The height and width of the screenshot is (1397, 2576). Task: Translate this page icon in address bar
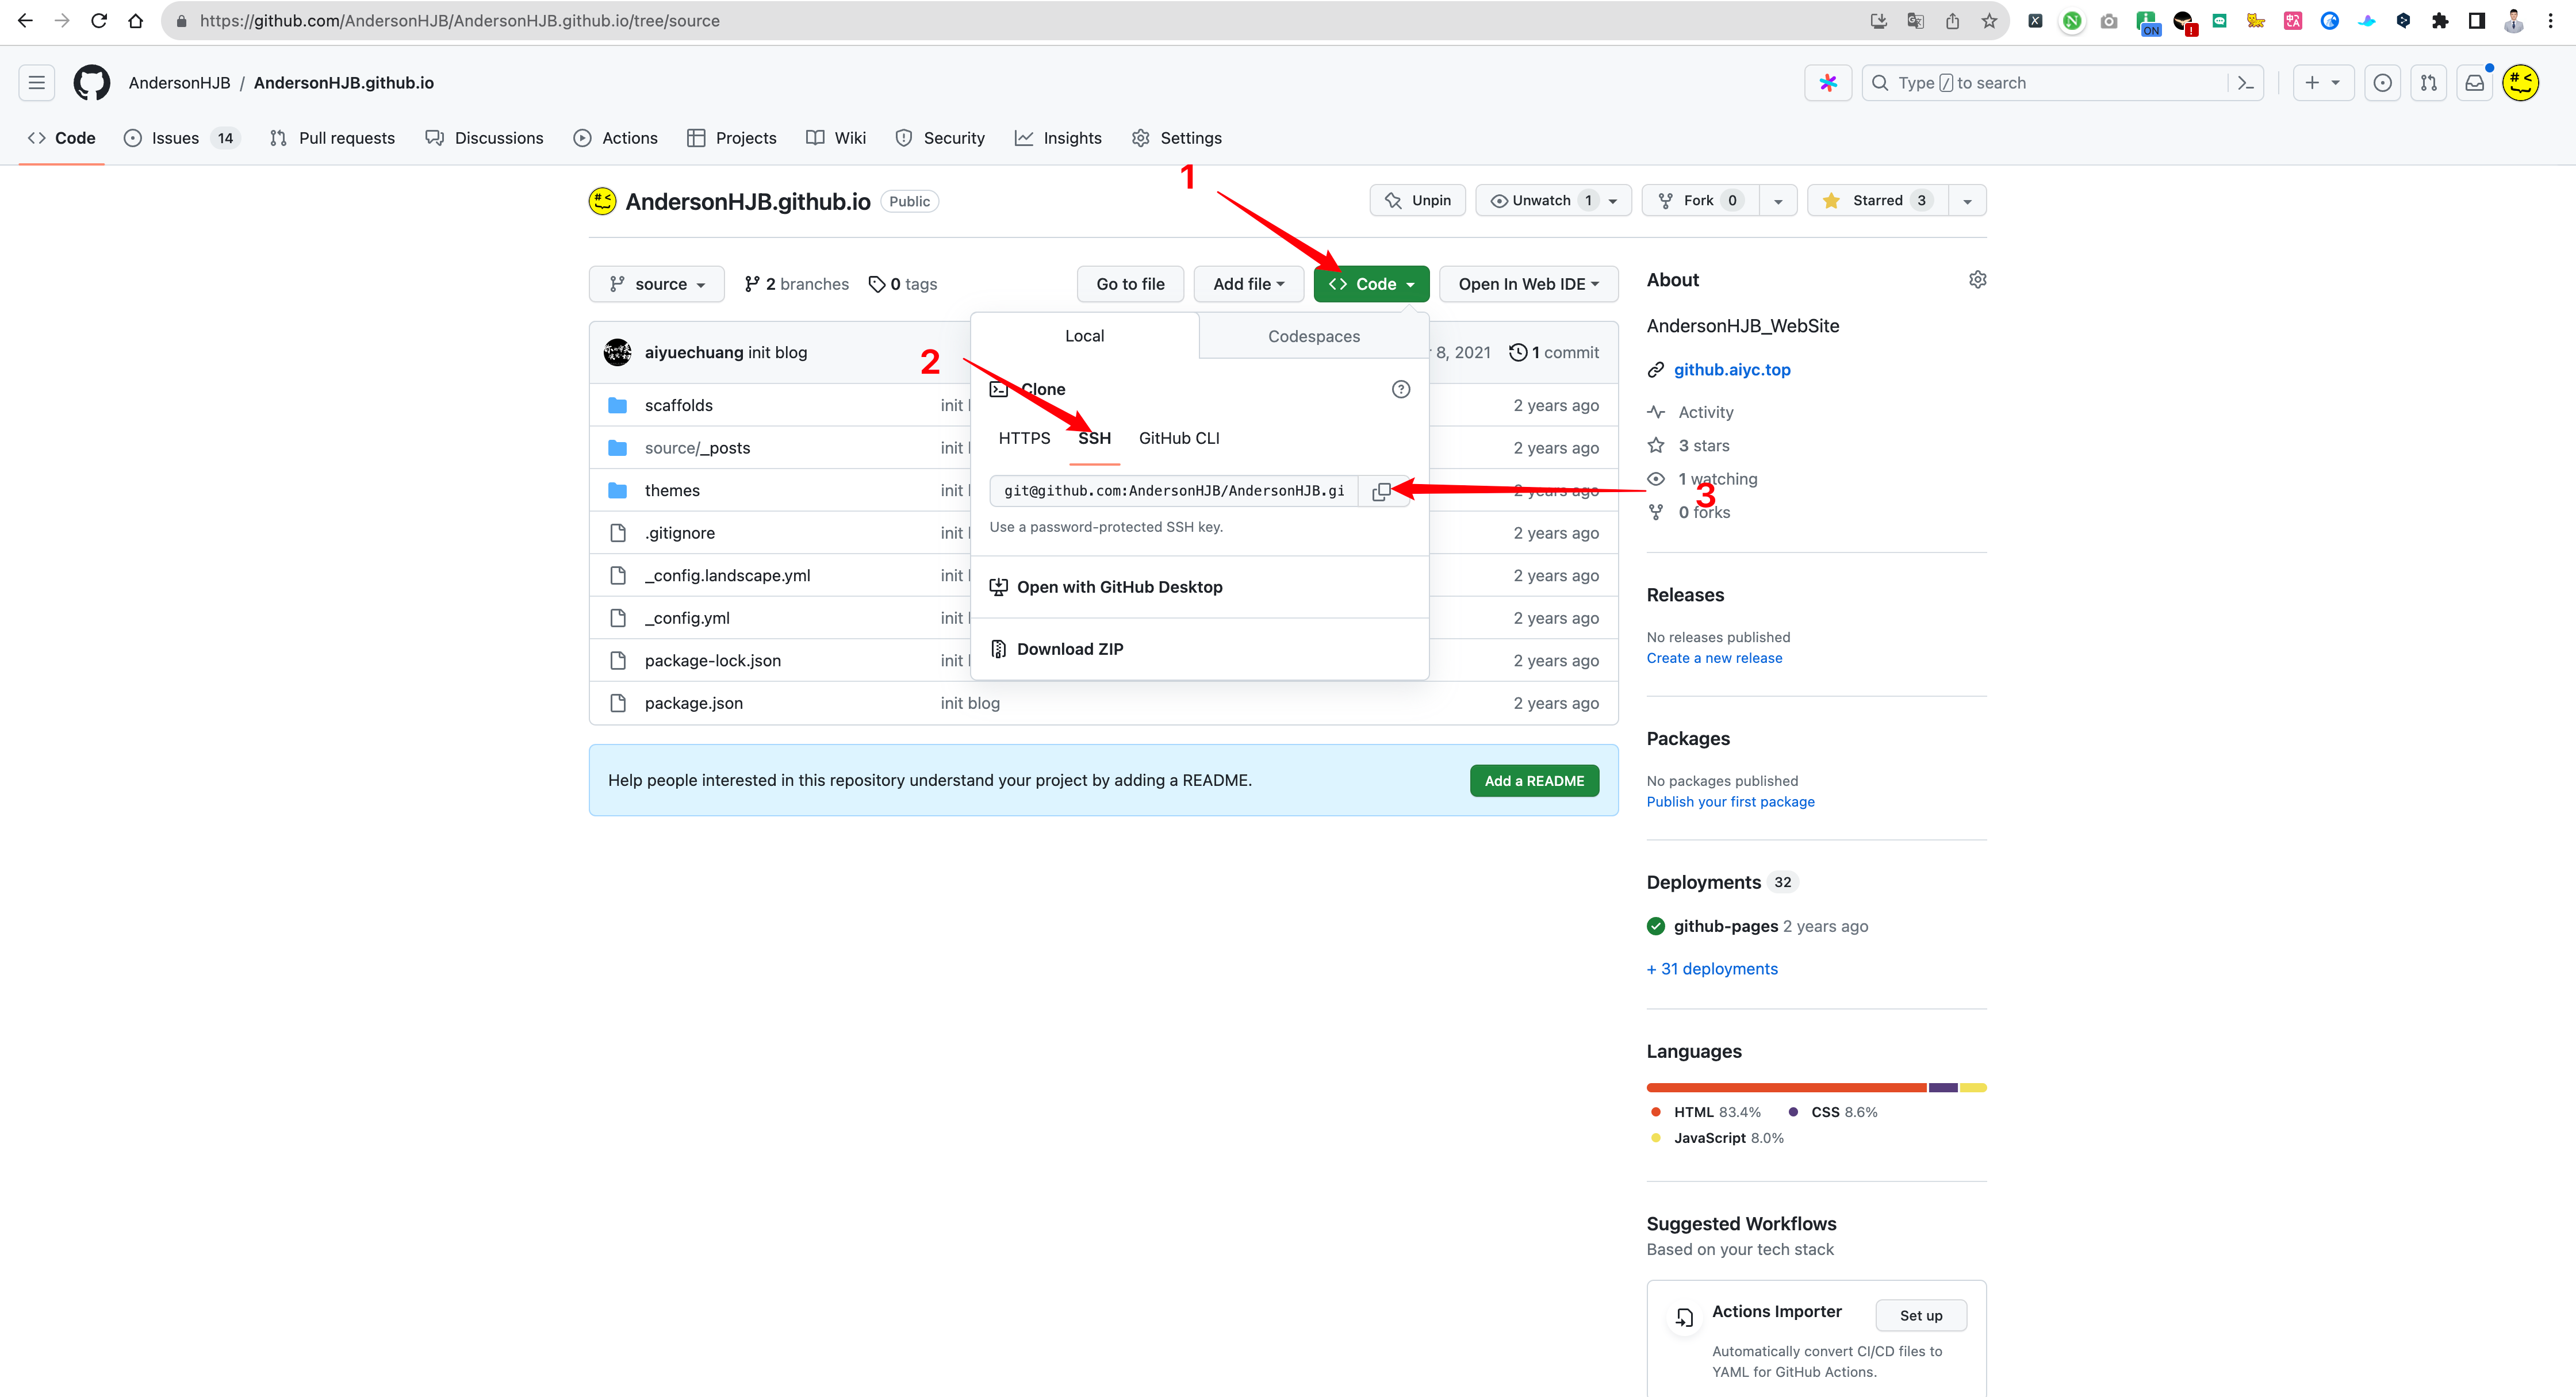pos(1915,21)
